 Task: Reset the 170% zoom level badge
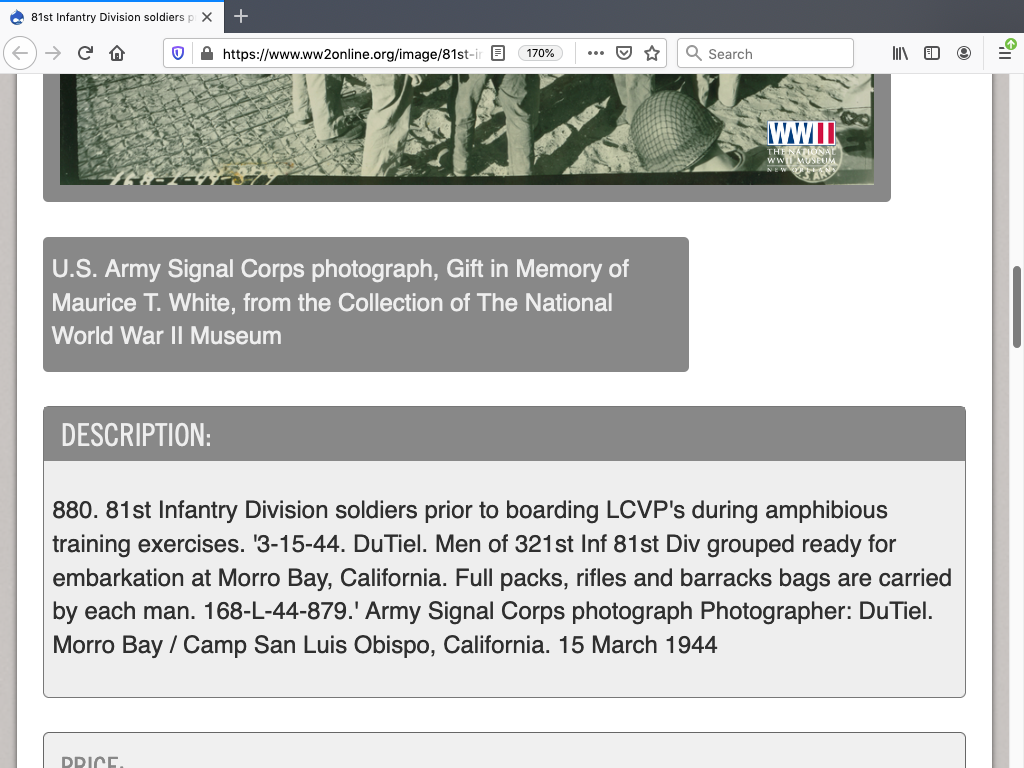pyautogui.click(x=540, y=53)
